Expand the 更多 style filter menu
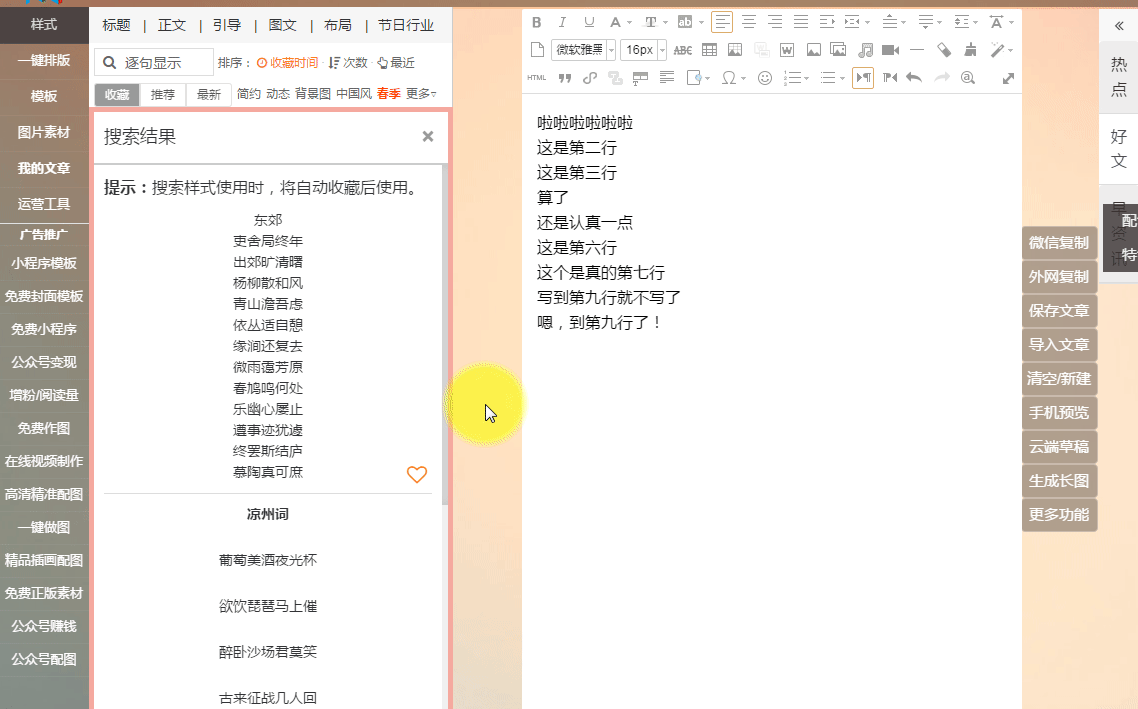Image resolution: width=1138 pixels, height=709 pixels. (421, 94)
